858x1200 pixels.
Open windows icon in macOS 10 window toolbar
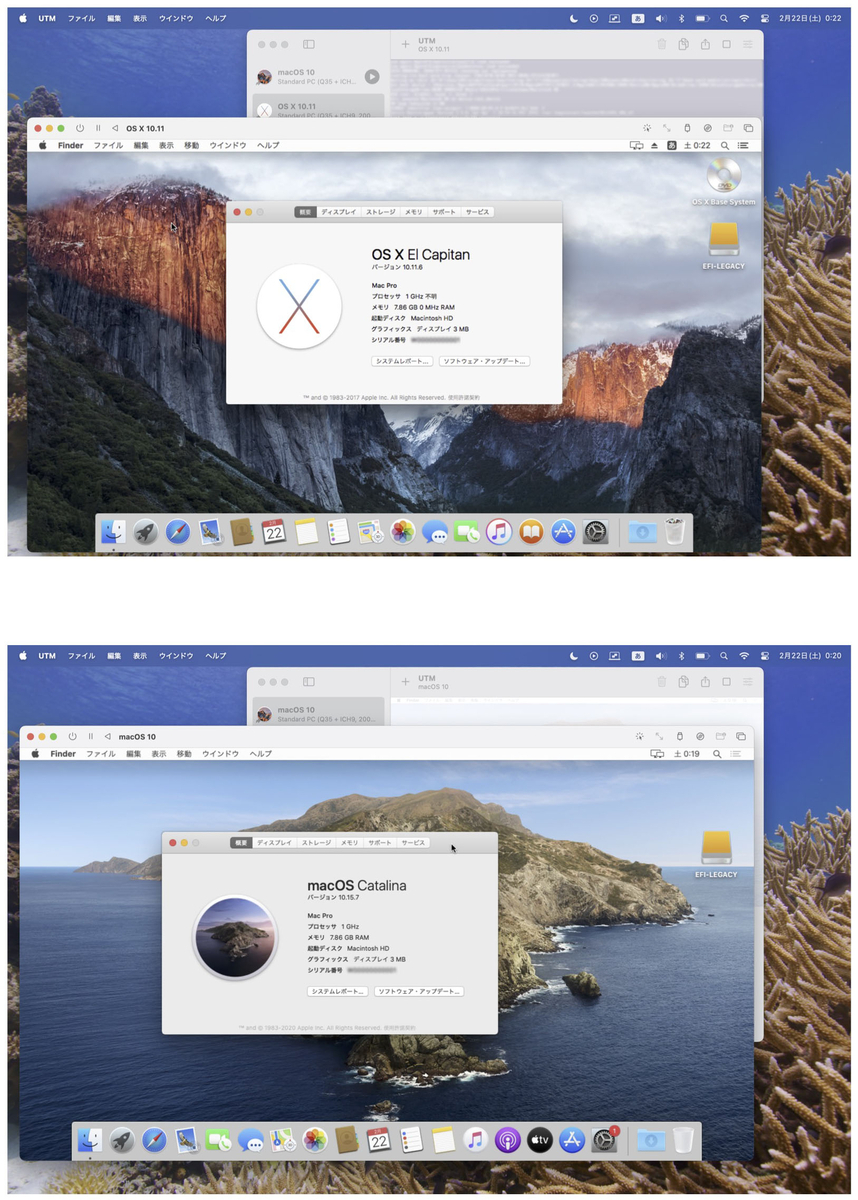[x=740, y=736]
